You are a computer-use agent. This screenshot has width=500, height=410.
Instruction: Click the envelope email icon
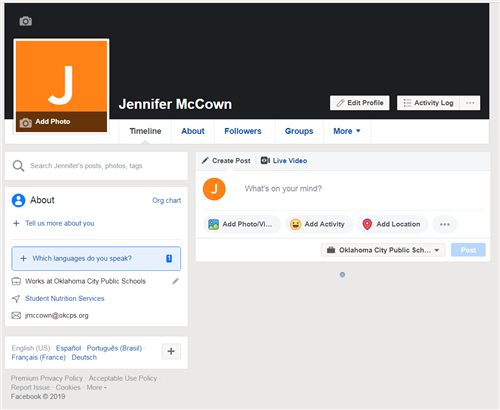(x=16, y=315)
